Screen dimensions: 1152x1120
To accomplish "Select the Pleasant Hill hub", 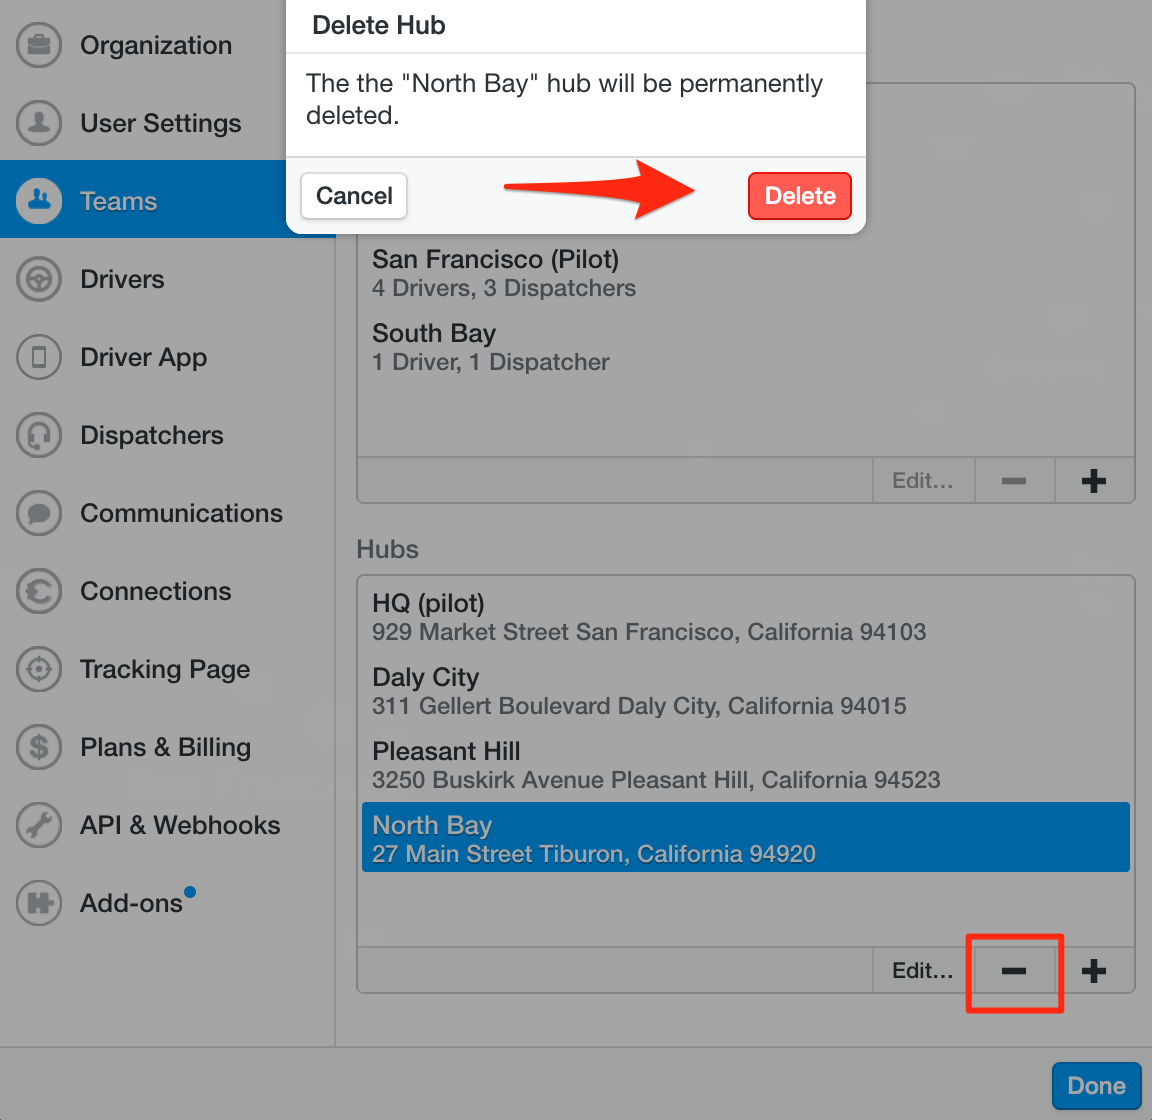I will 746,765.
